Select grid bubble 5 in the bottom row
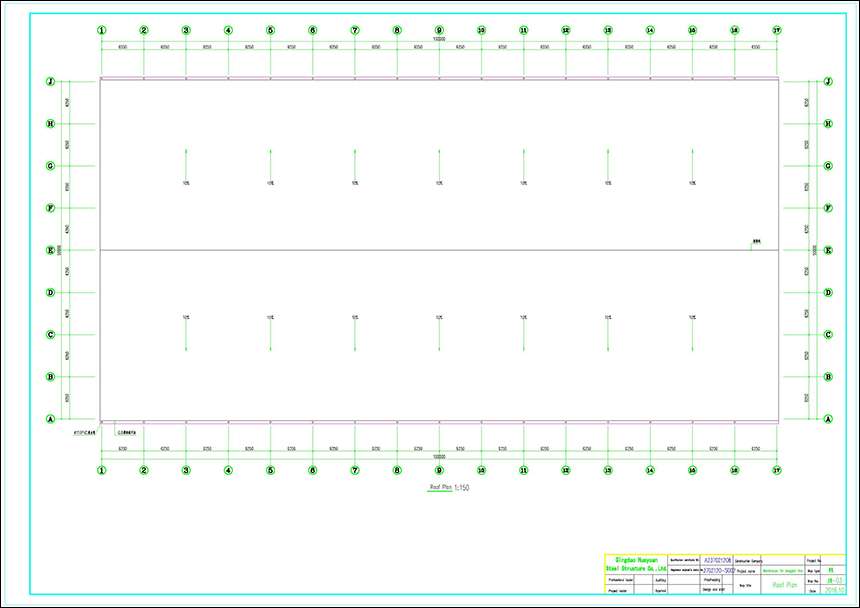Image resolution: width=860 pixels, height=608 pixels. (270, 469)
